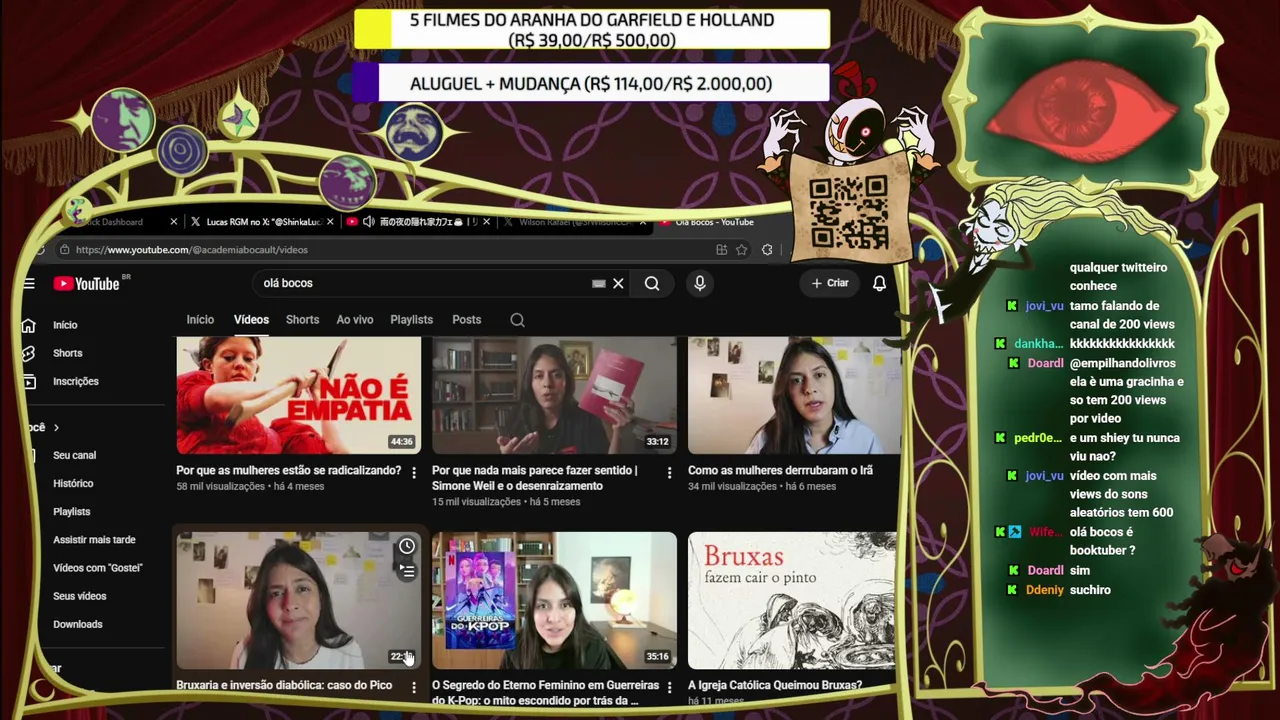Open YouTube notifications bell
1280x720 pixels.
pos(879,283)
